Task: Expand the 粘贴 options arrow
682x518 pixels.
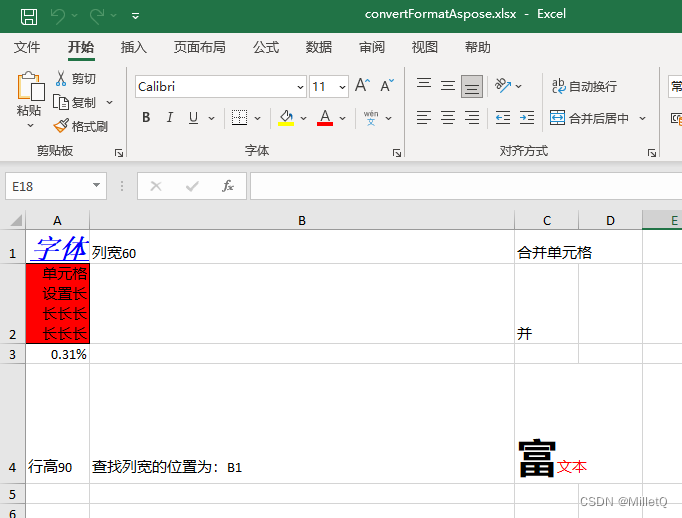Action: tap(30, 126)
